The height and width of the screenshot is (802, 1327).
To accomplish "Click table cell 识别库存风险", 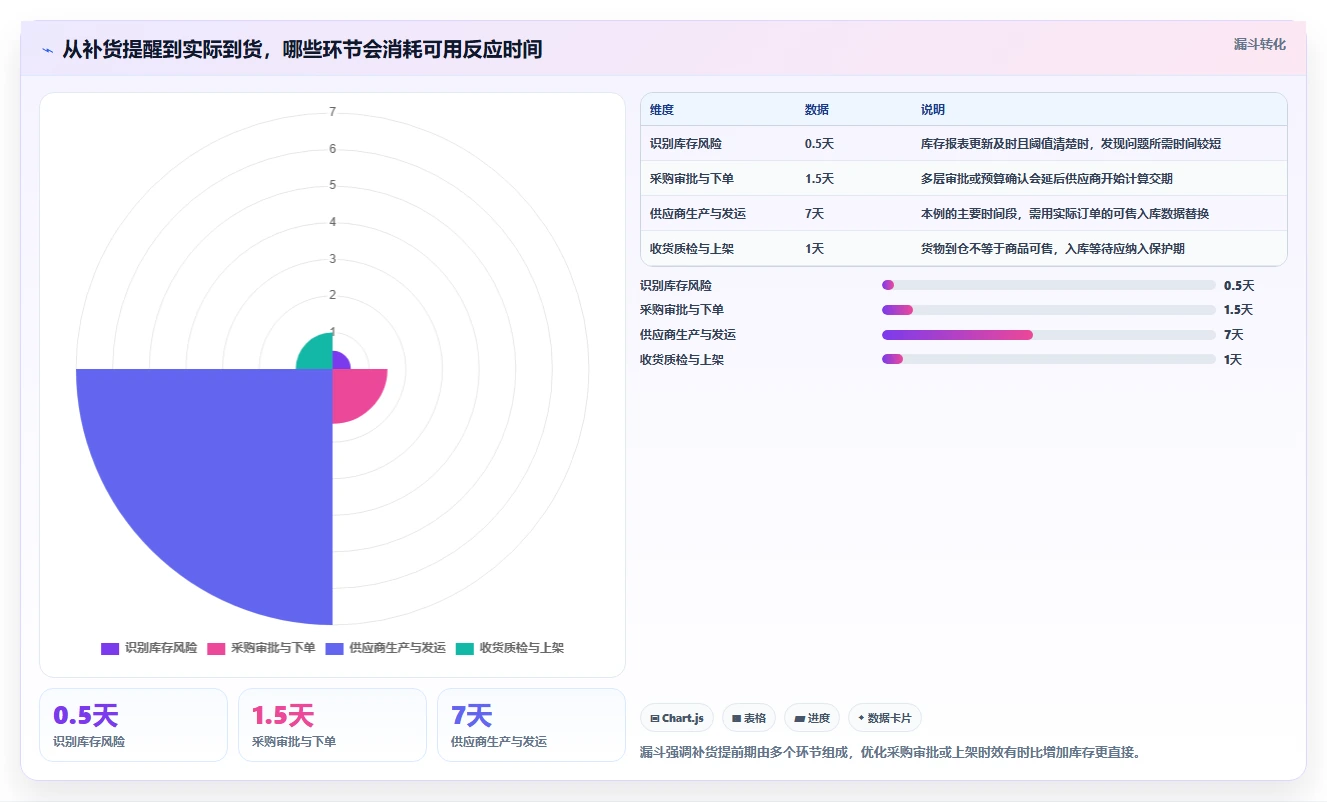I will (686, 144).
